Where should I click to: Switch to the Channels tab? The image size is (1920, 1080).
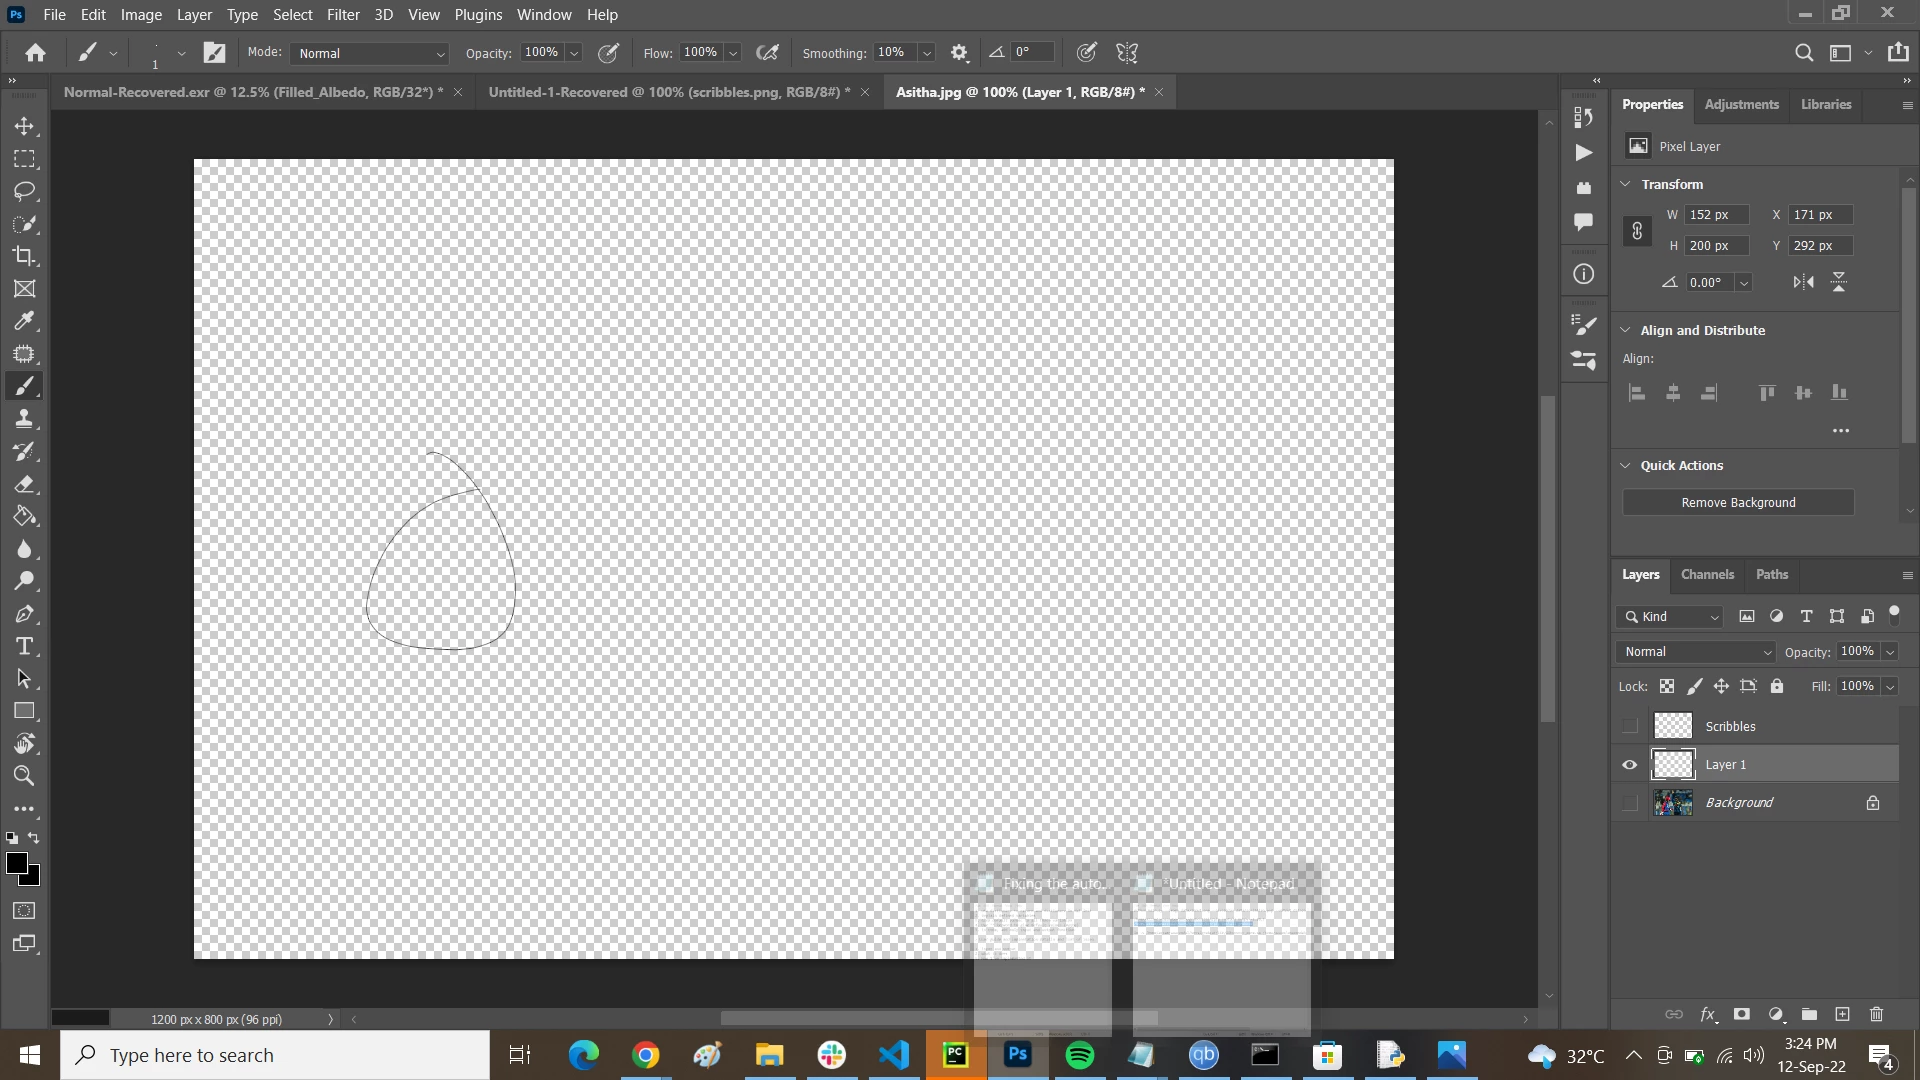[1707, 575]
